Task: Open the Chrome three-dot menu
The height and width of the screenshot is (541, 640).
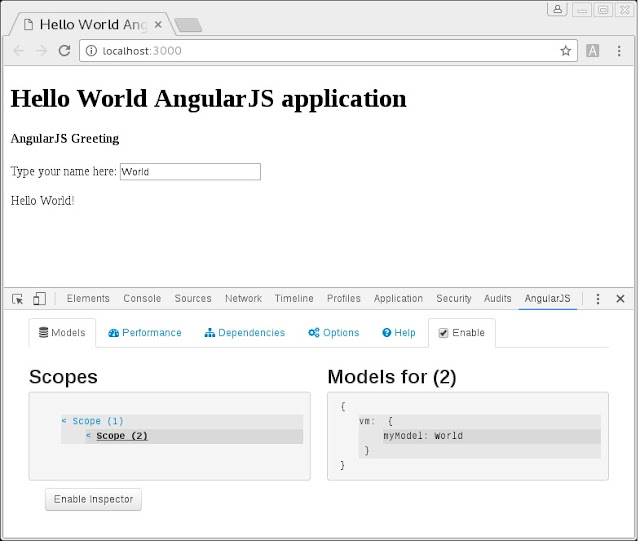Action: click(619, 51)
